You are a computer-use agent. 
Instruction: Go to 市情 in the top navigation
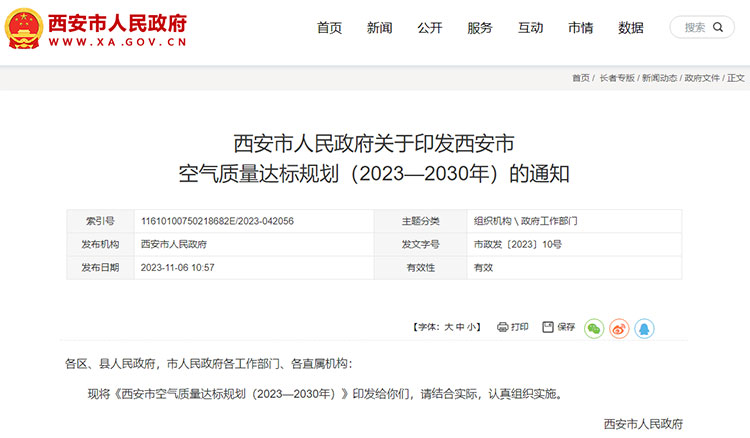point(580,28)
